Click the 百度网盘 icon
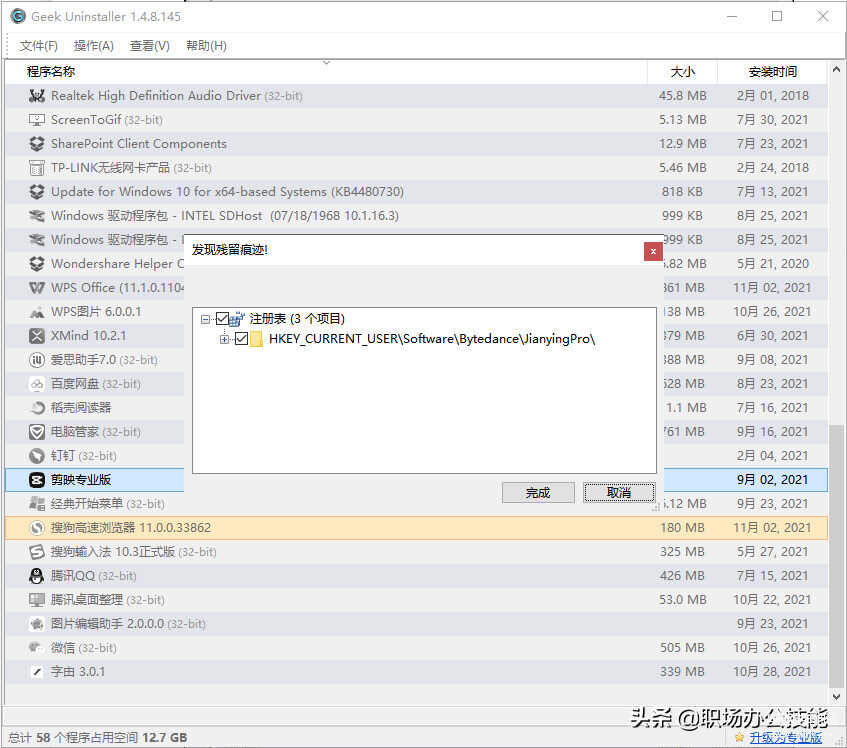This screenshot has height=748, width=847. coord(37,384)
